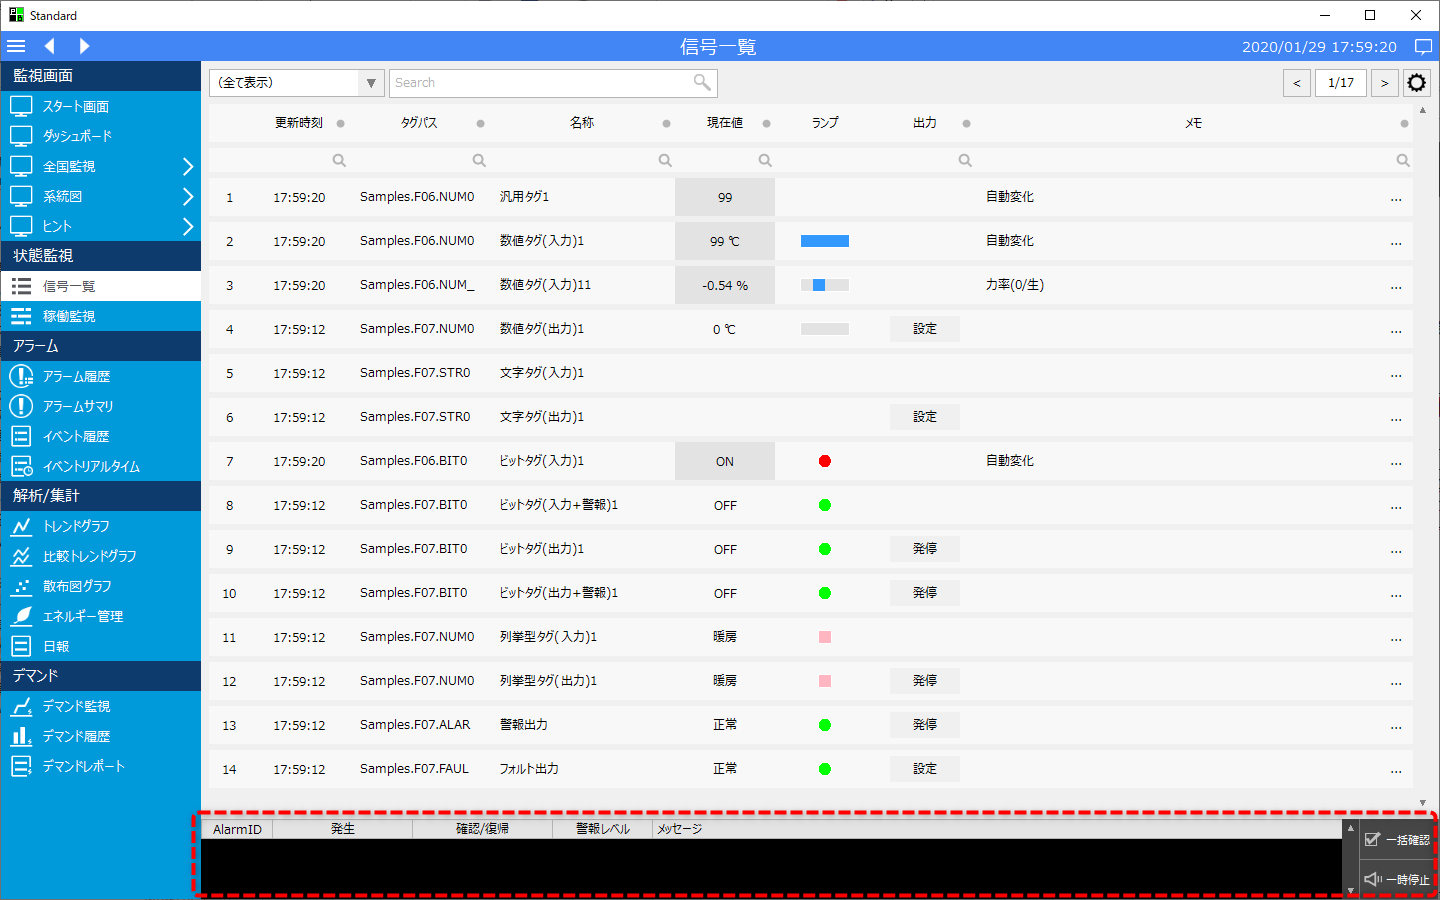Image resolution: width=1440 pixels, height=900 pixels.
Task: Open the settings gear above the signal list
Action: pos(1416,82)
